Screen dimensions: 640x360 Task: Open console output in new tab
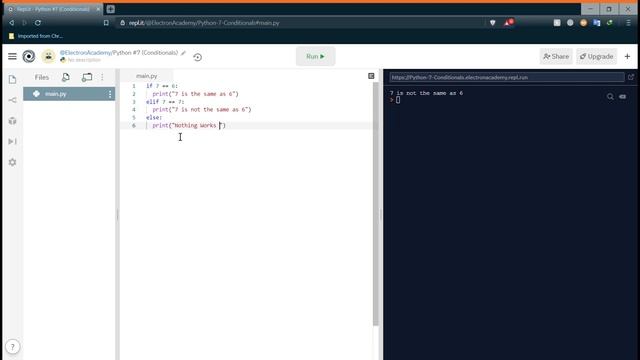pos(631,77)
